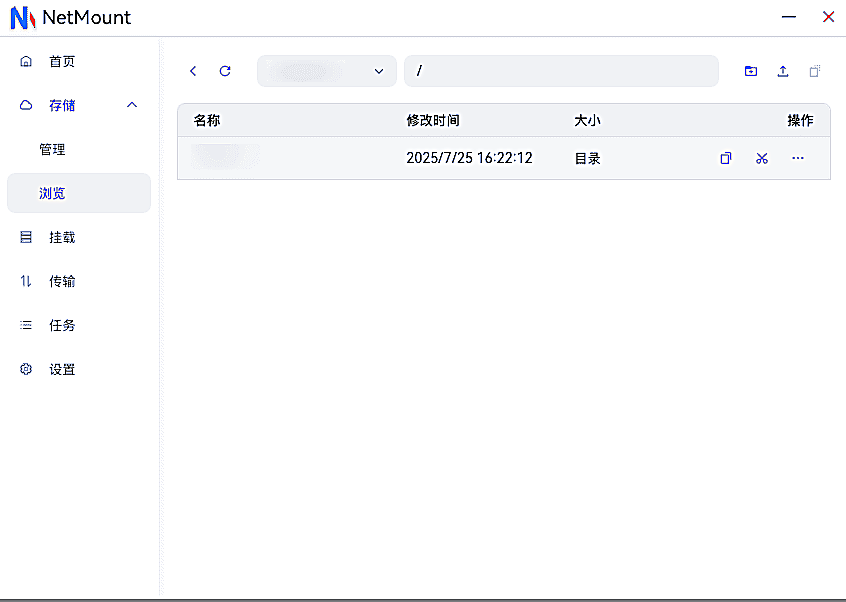Screen dimensions: 846x602
Task: Click the 操作 column header
Action: (800, 120)
